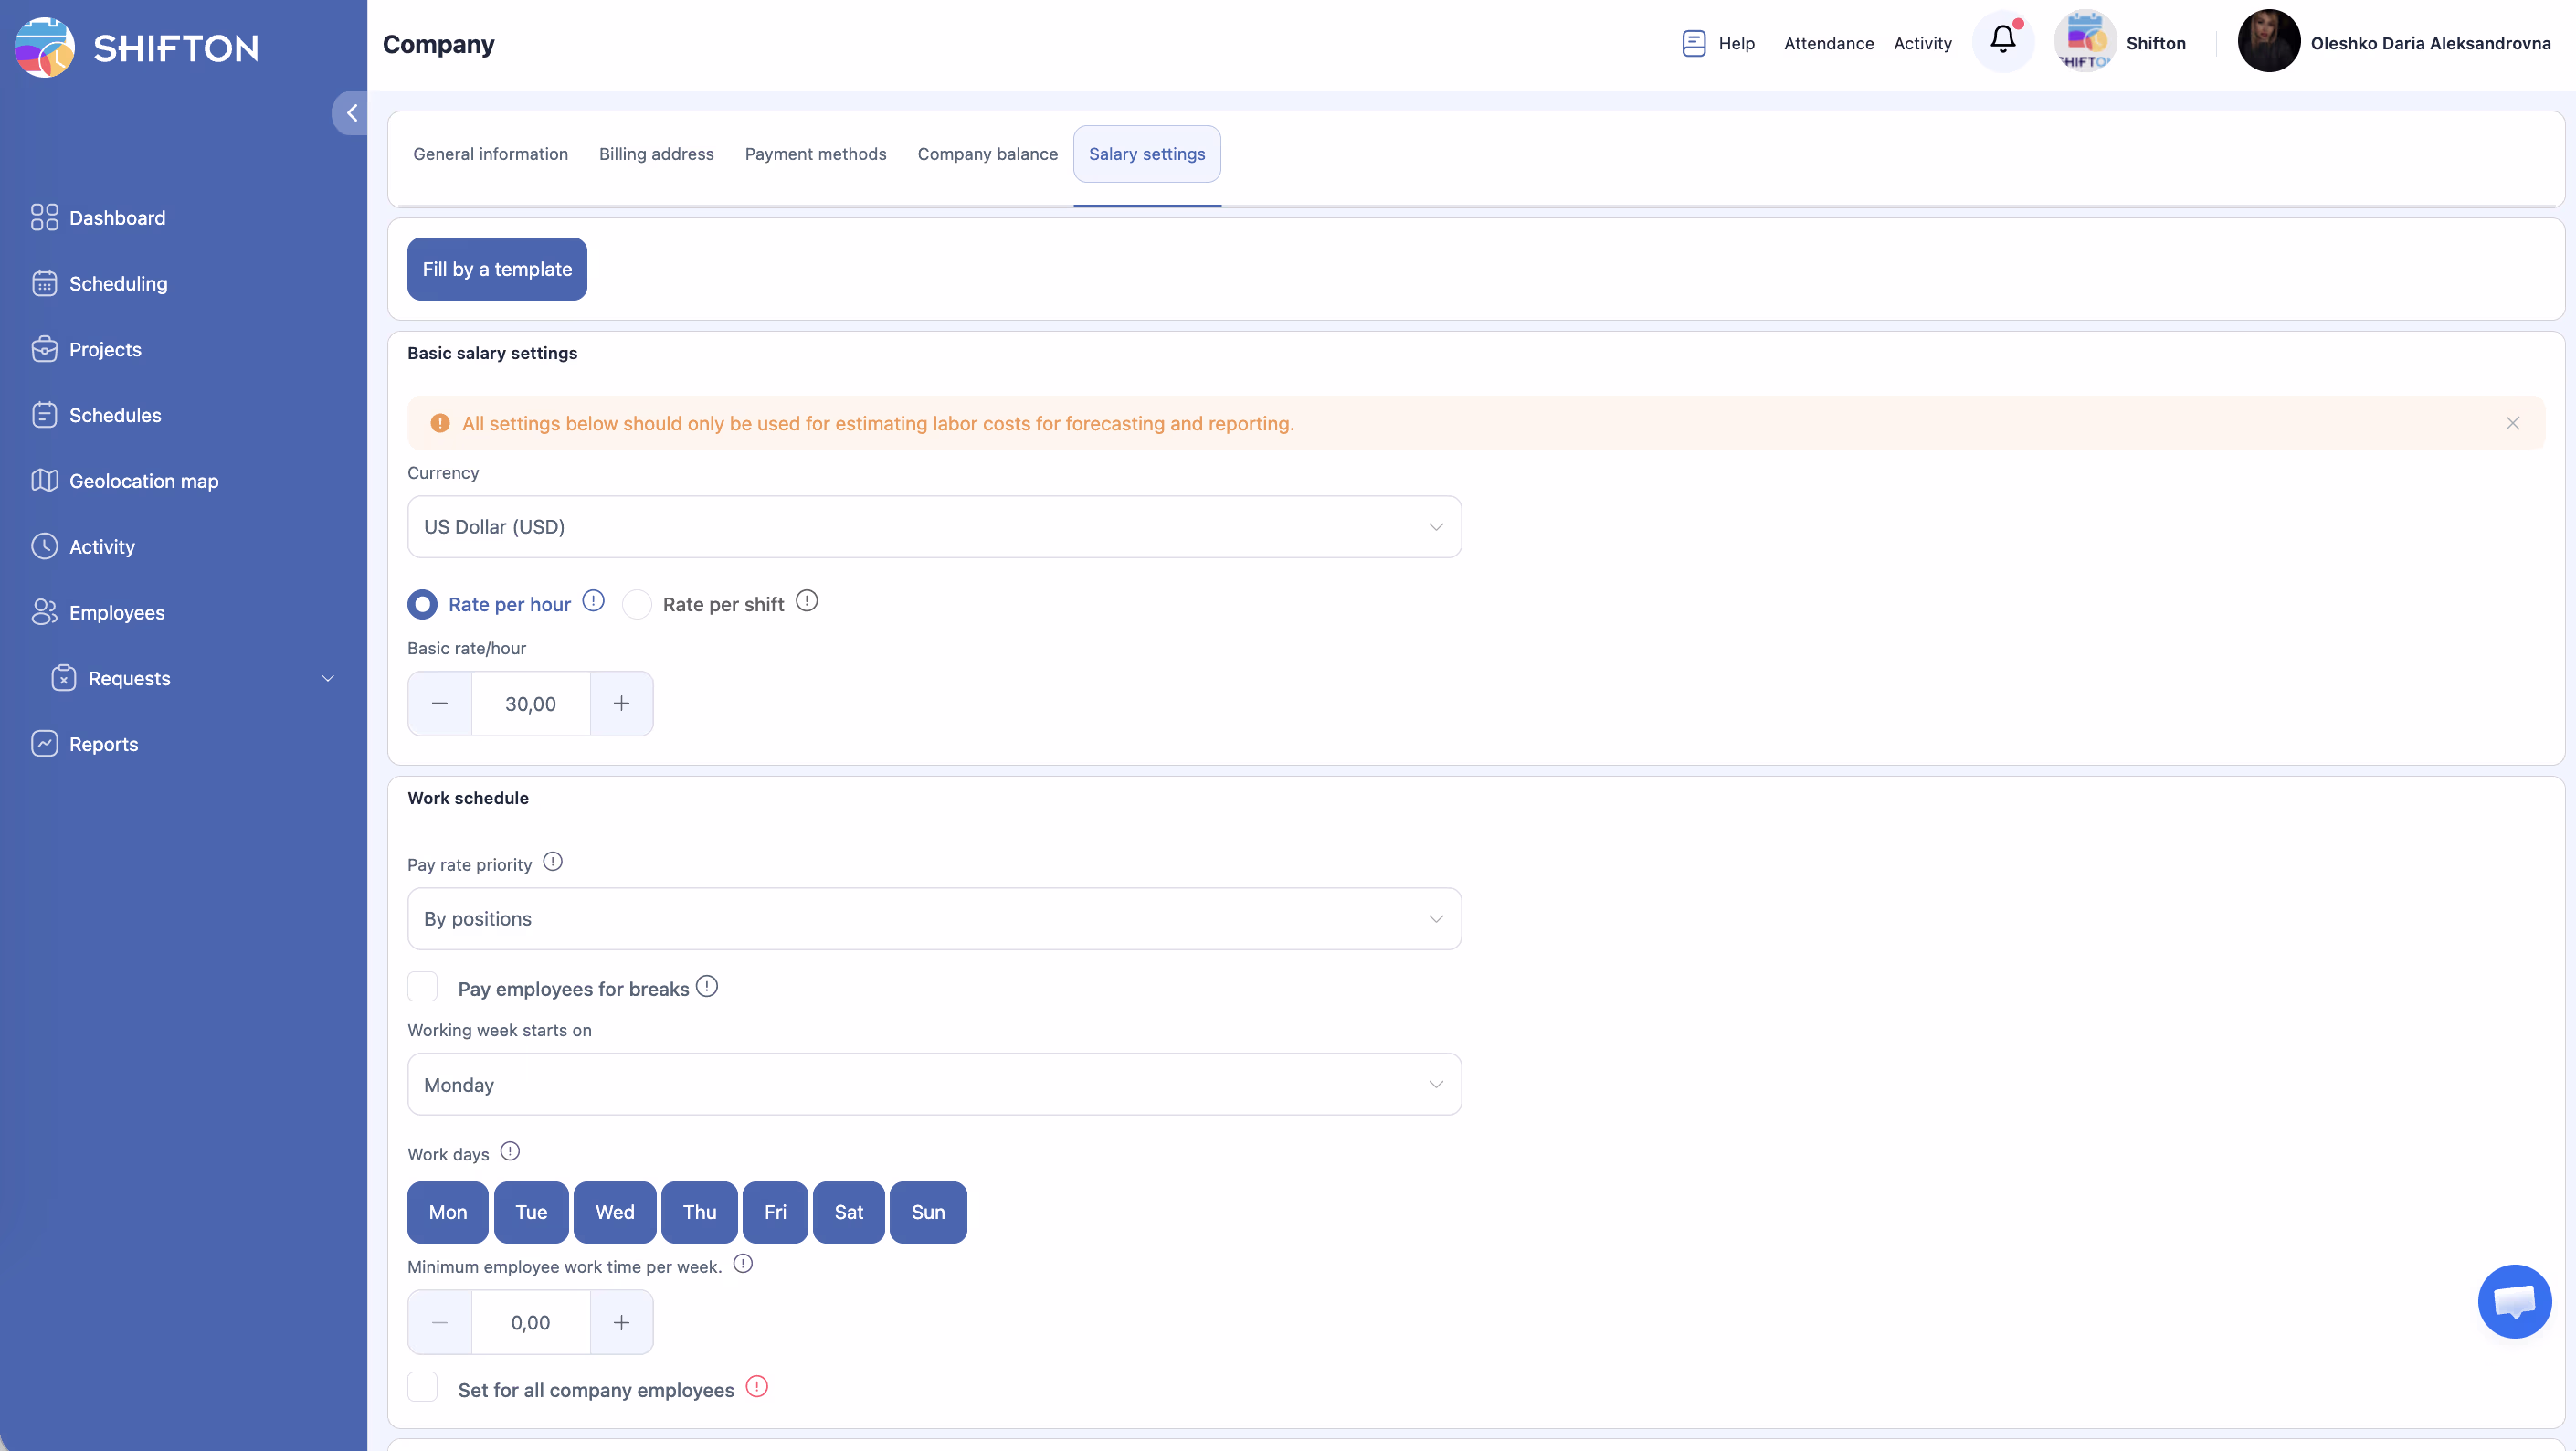The width and height of the screenshot is (2576, 1451).
Task: Open the notifications bell icon
Action: point(2002,40)
